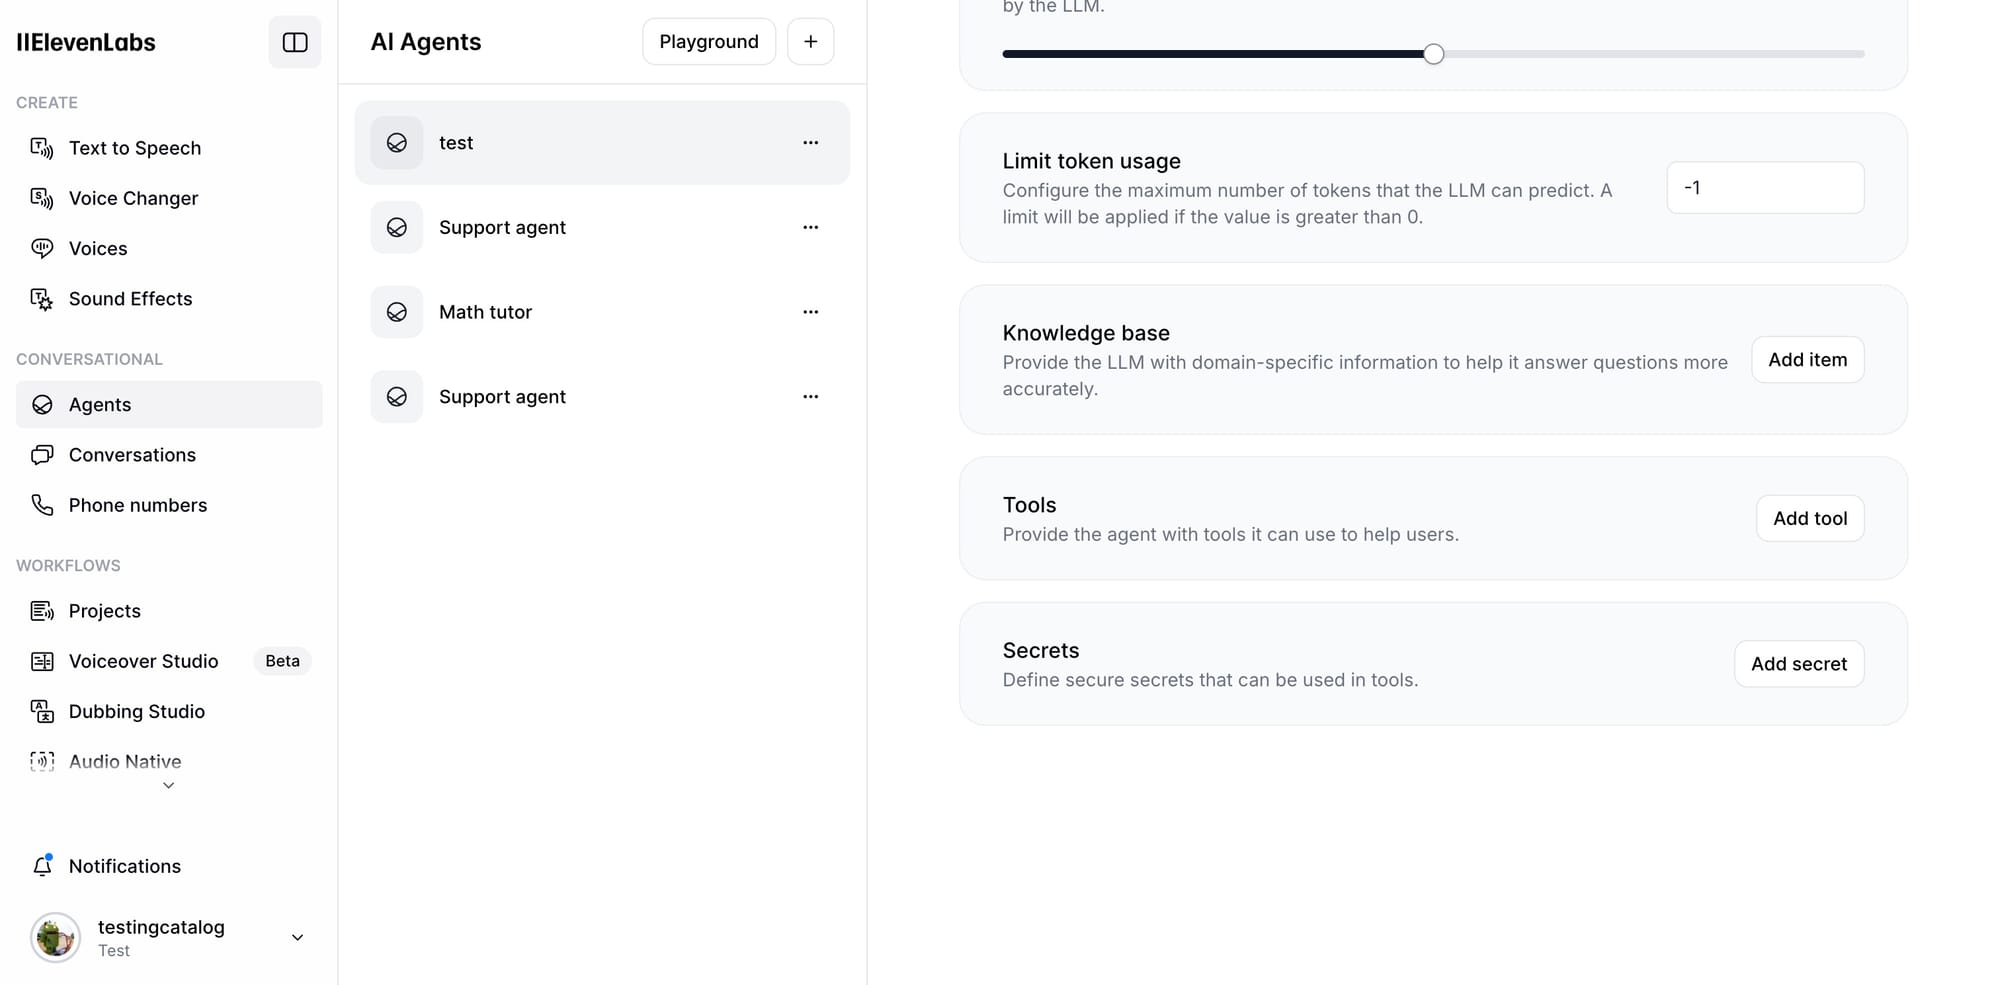Open the Playground button
This screenshot has height=985, width=2000.
point(708,42)
